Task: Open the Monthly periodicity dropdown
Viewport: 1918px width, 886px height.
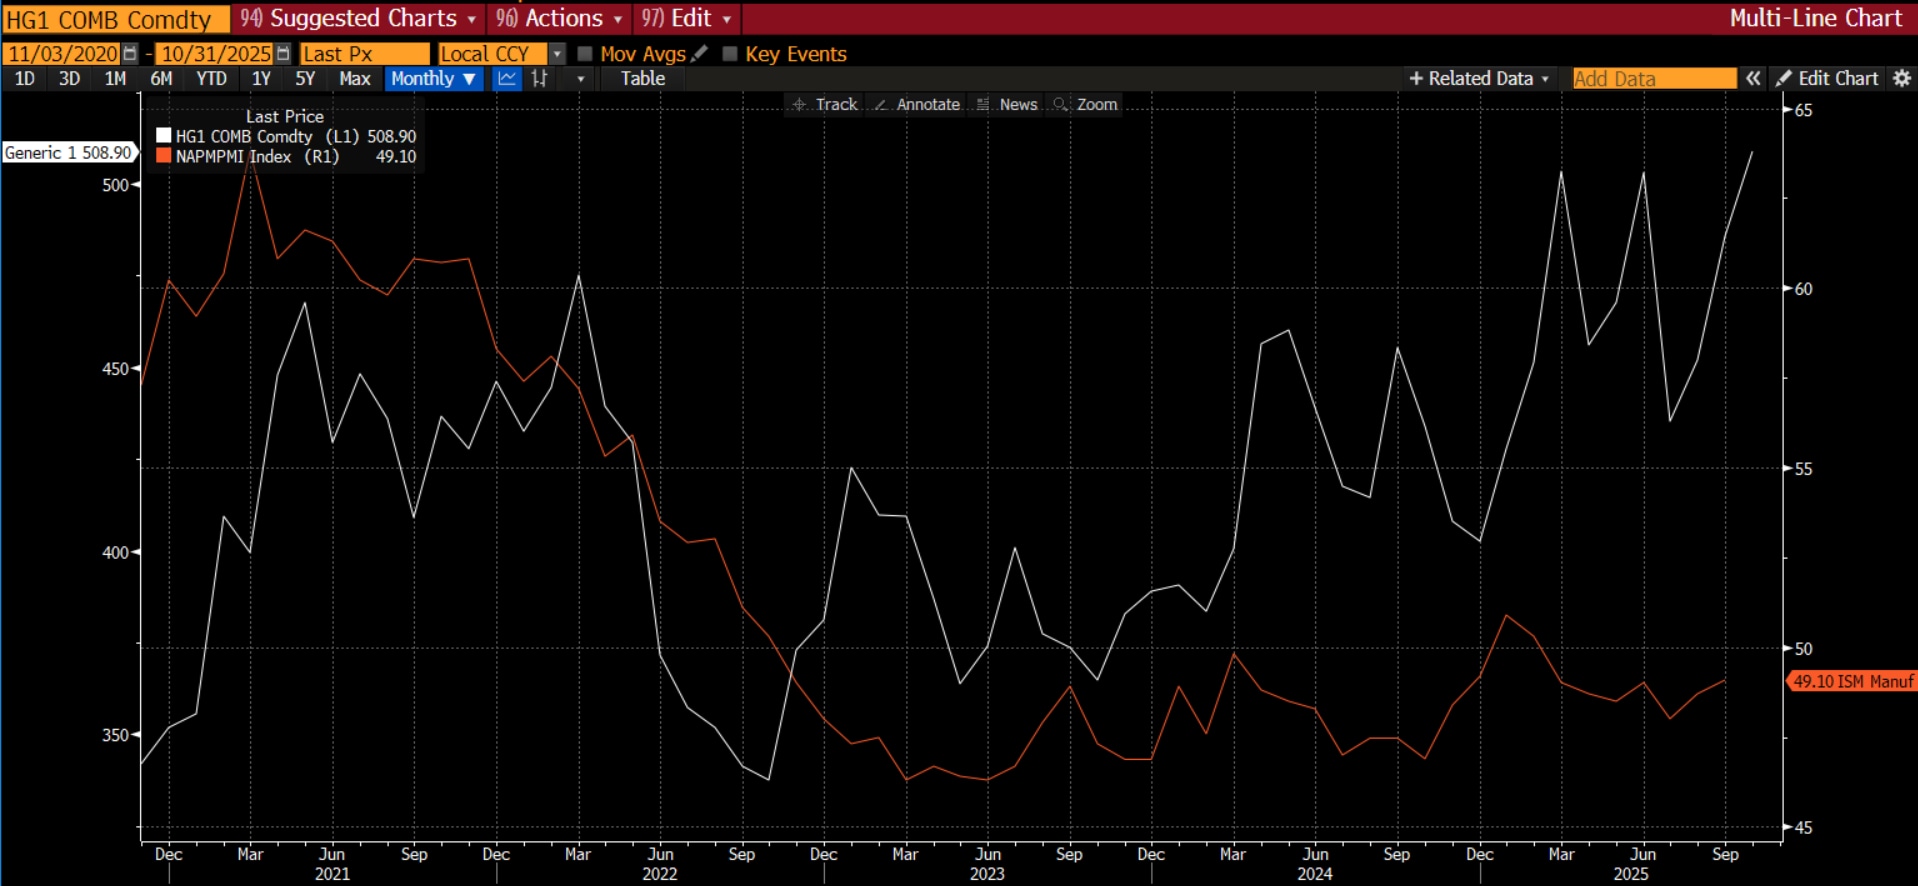Action: (433, 79)
